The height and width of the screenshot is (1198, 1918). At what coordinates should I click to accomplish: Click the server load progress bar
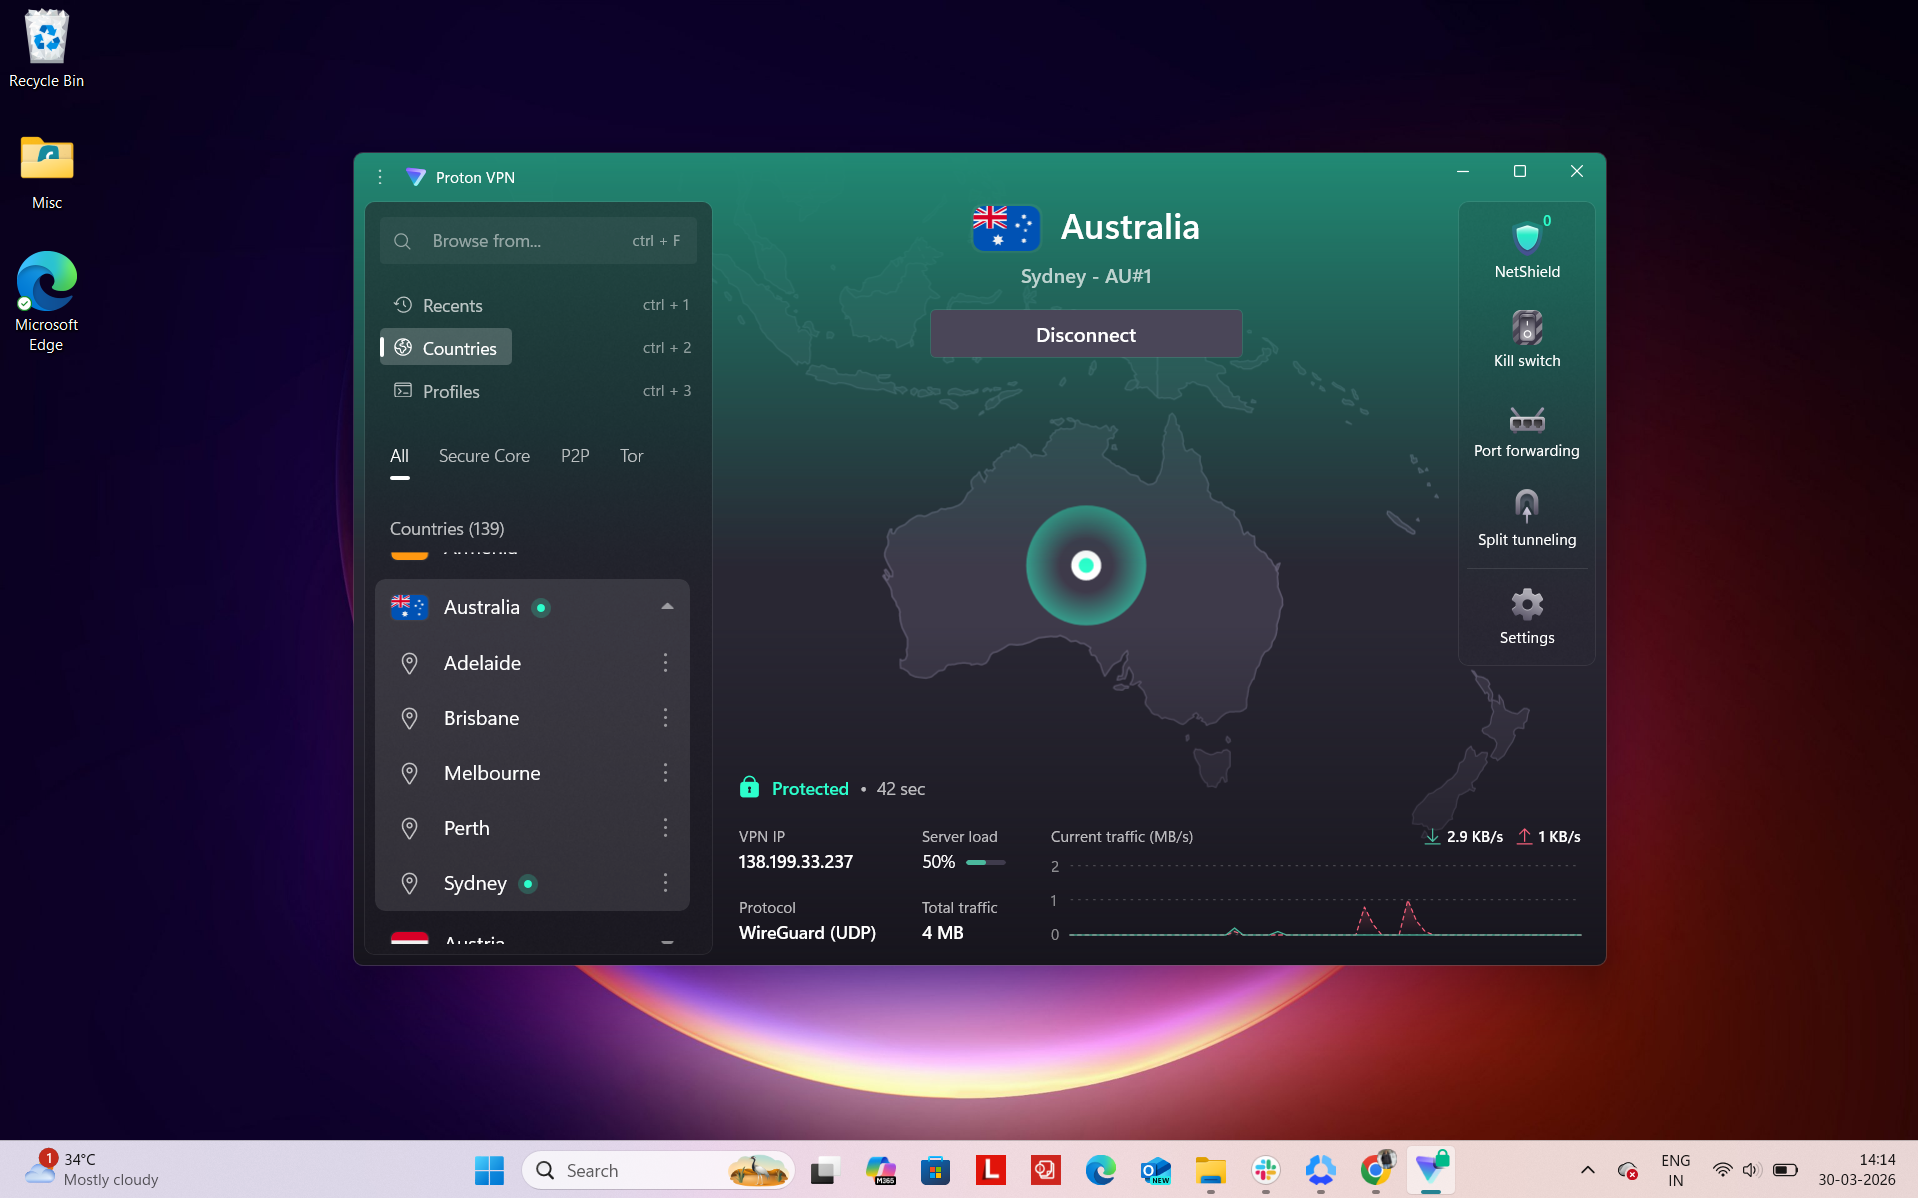pos(985,862)
